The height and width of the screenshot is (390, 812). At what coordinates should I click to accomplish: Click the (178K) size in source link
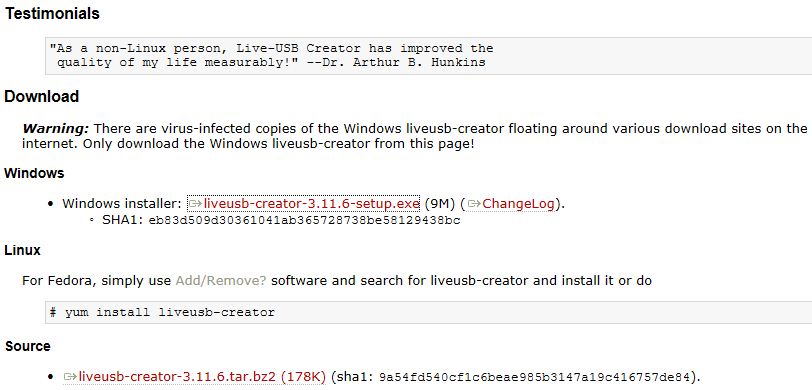coord(303,377)
